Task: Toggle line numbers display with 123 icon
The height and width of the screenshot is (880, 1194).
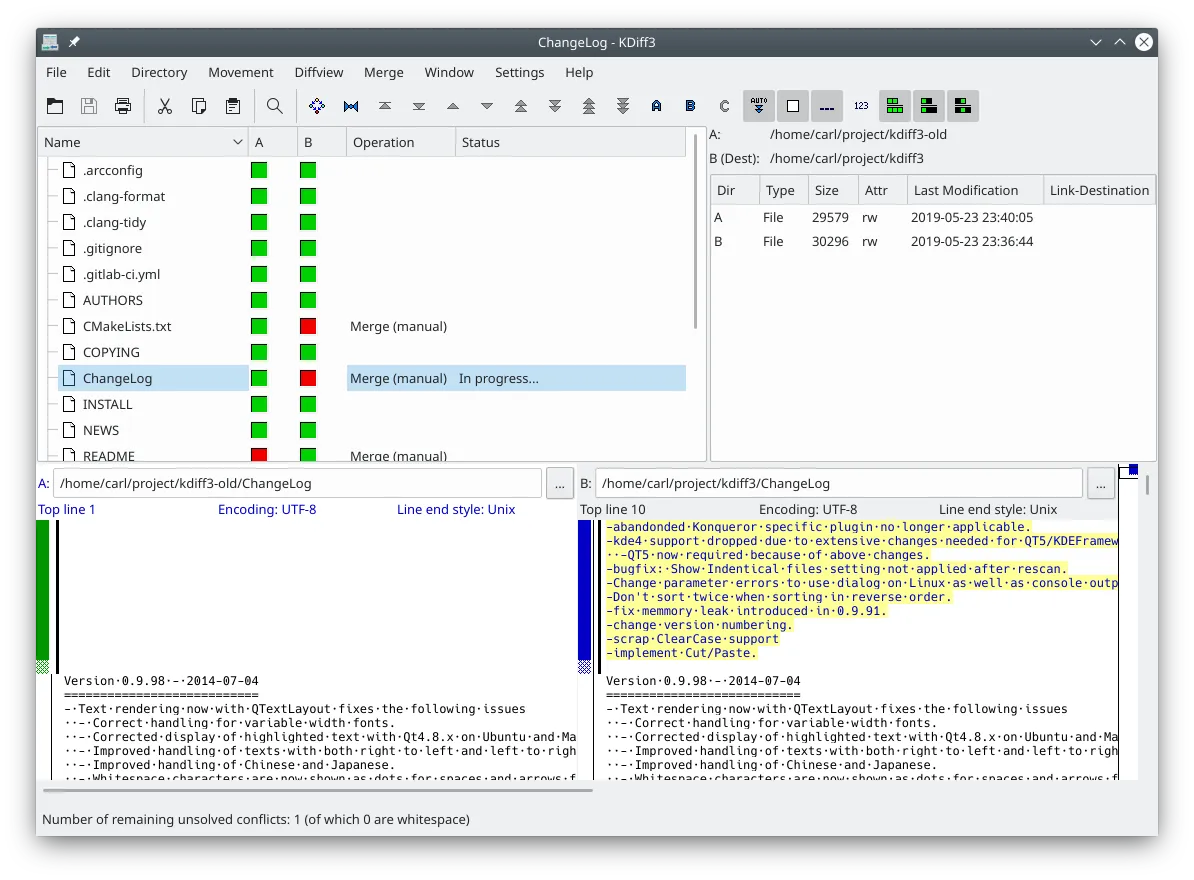Action: click(861, 105)
